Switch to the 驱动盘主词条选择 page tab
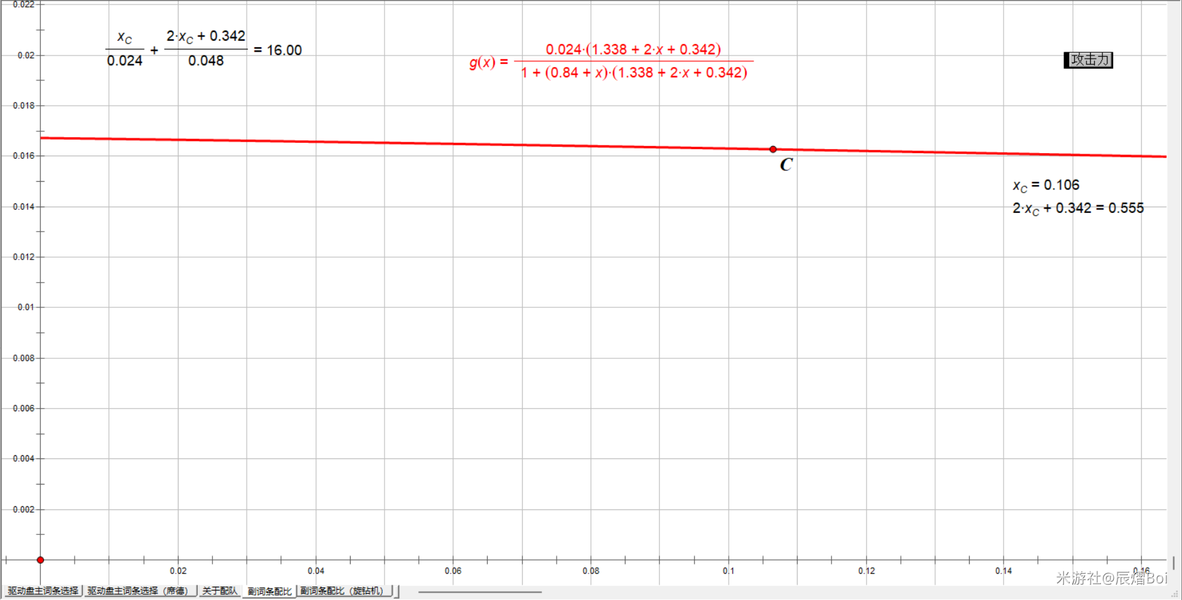 click(x=42, y=591)
